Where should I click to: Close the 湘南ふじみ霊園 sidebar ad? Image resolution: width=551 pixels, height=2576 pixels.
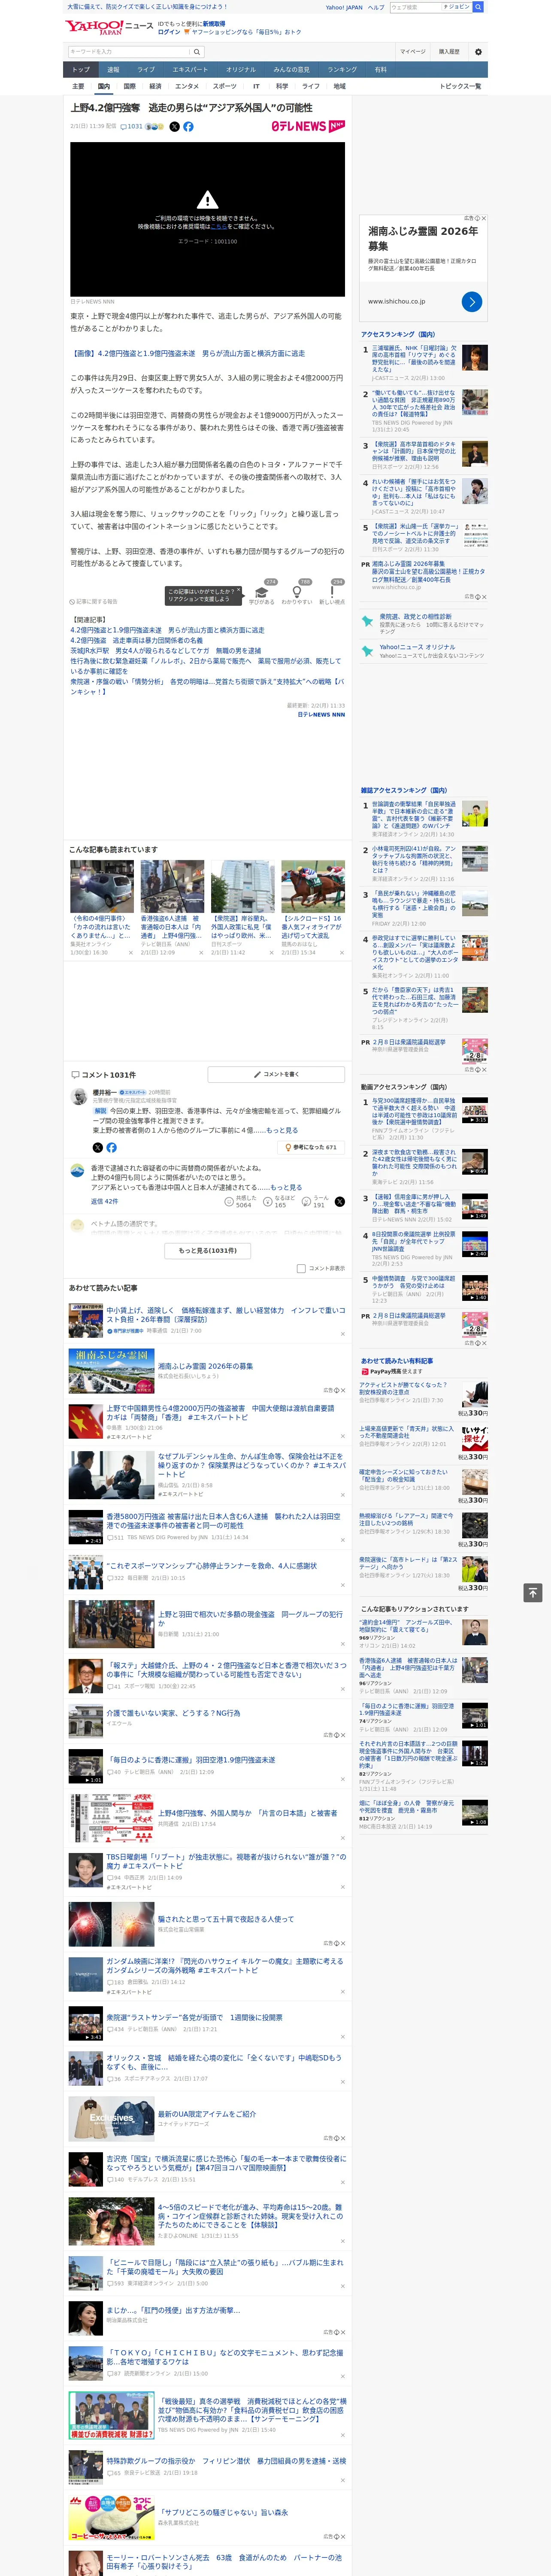(484, 218)
